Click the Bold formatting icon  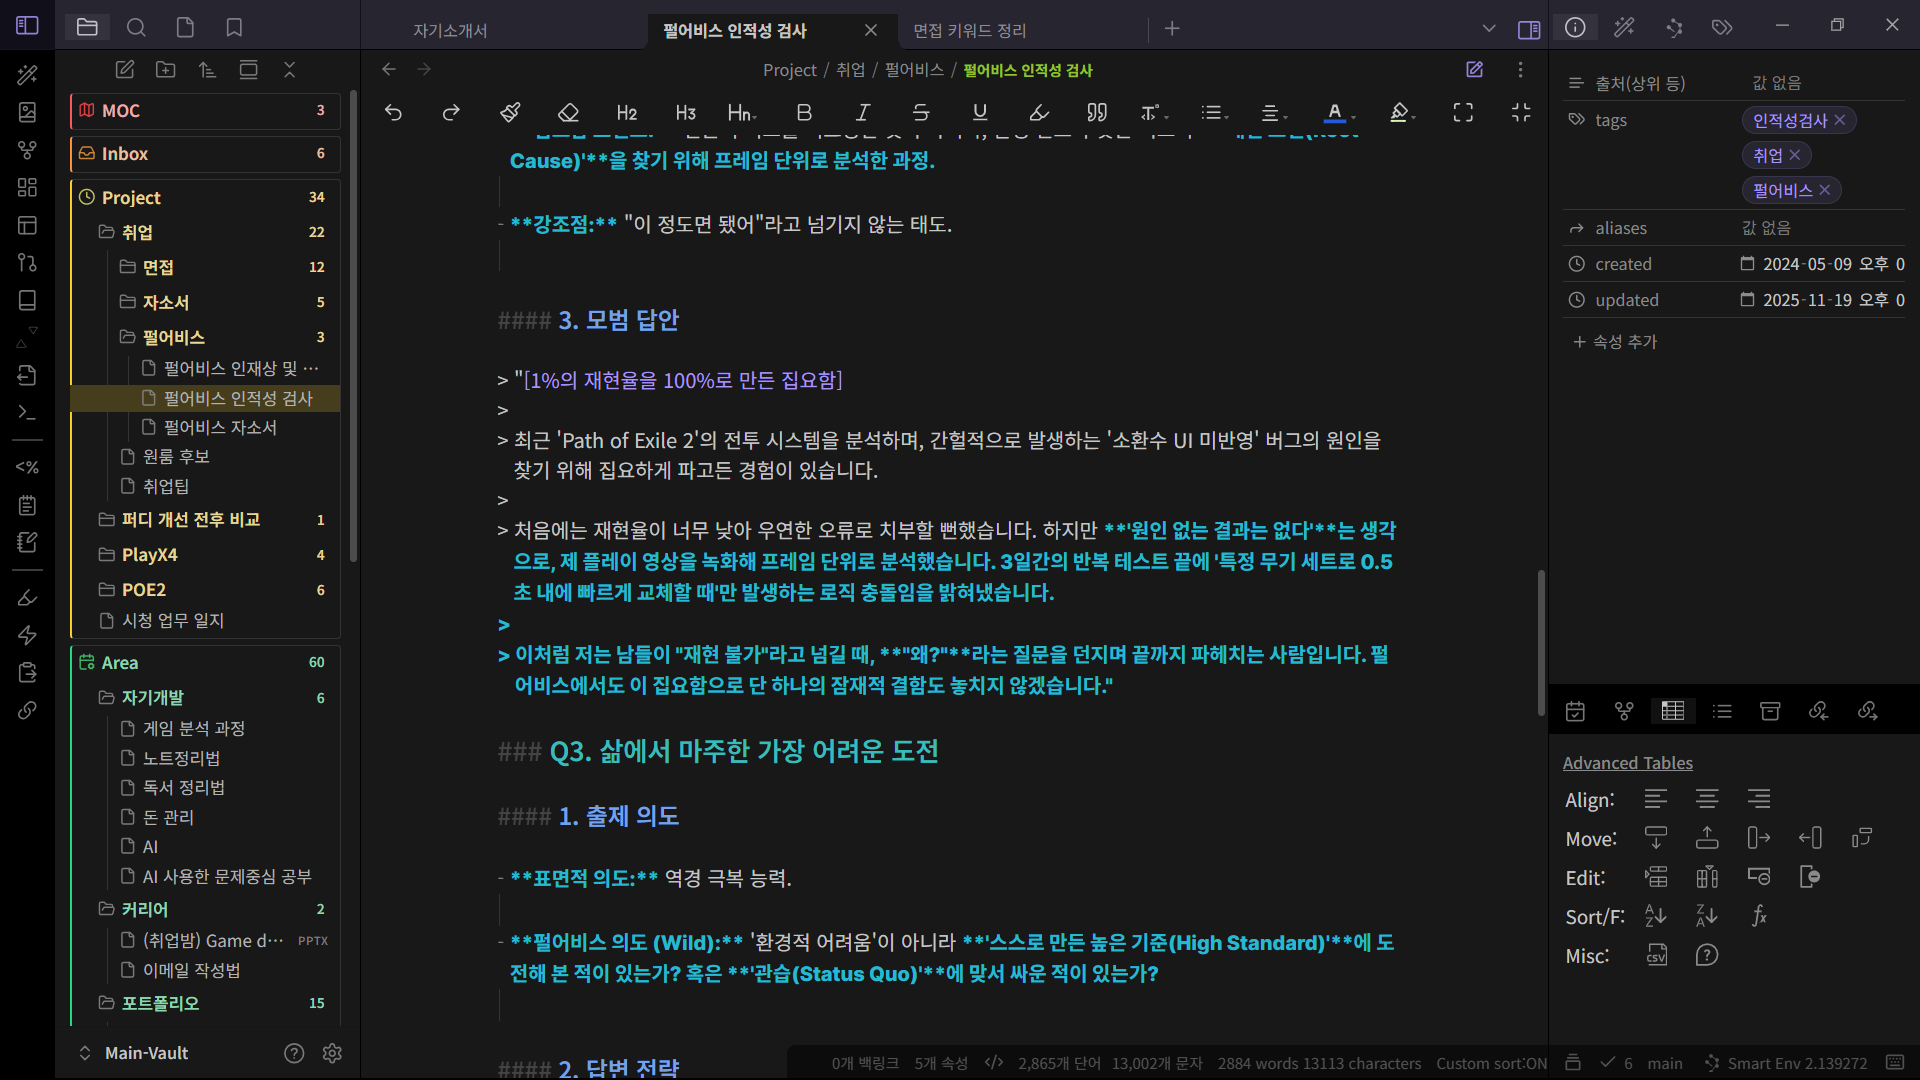click(804, 113)
